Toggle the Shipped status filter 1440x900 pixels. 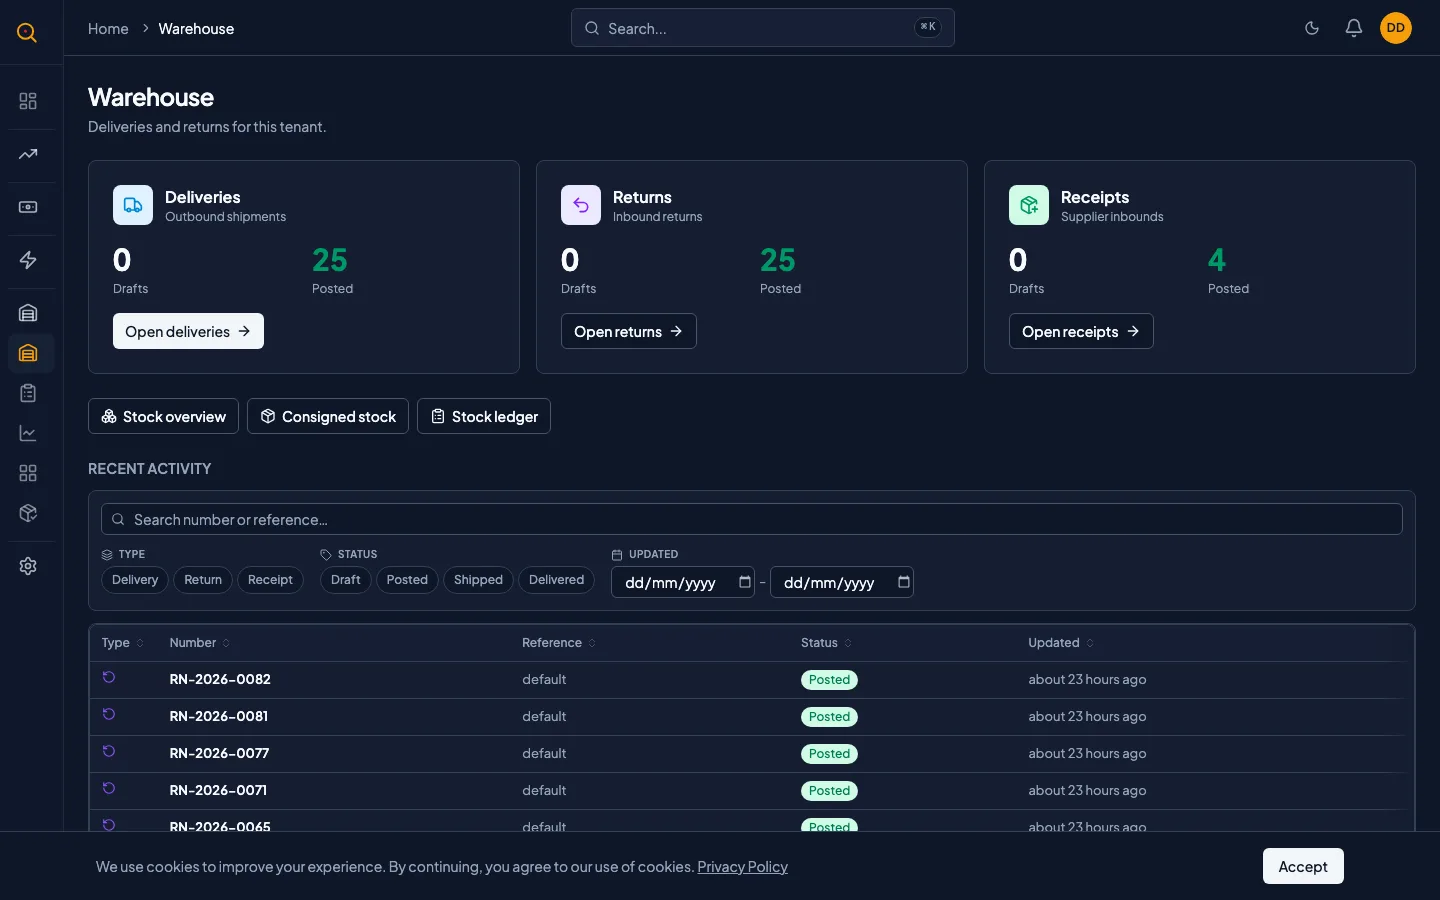[x=478, y=580]
